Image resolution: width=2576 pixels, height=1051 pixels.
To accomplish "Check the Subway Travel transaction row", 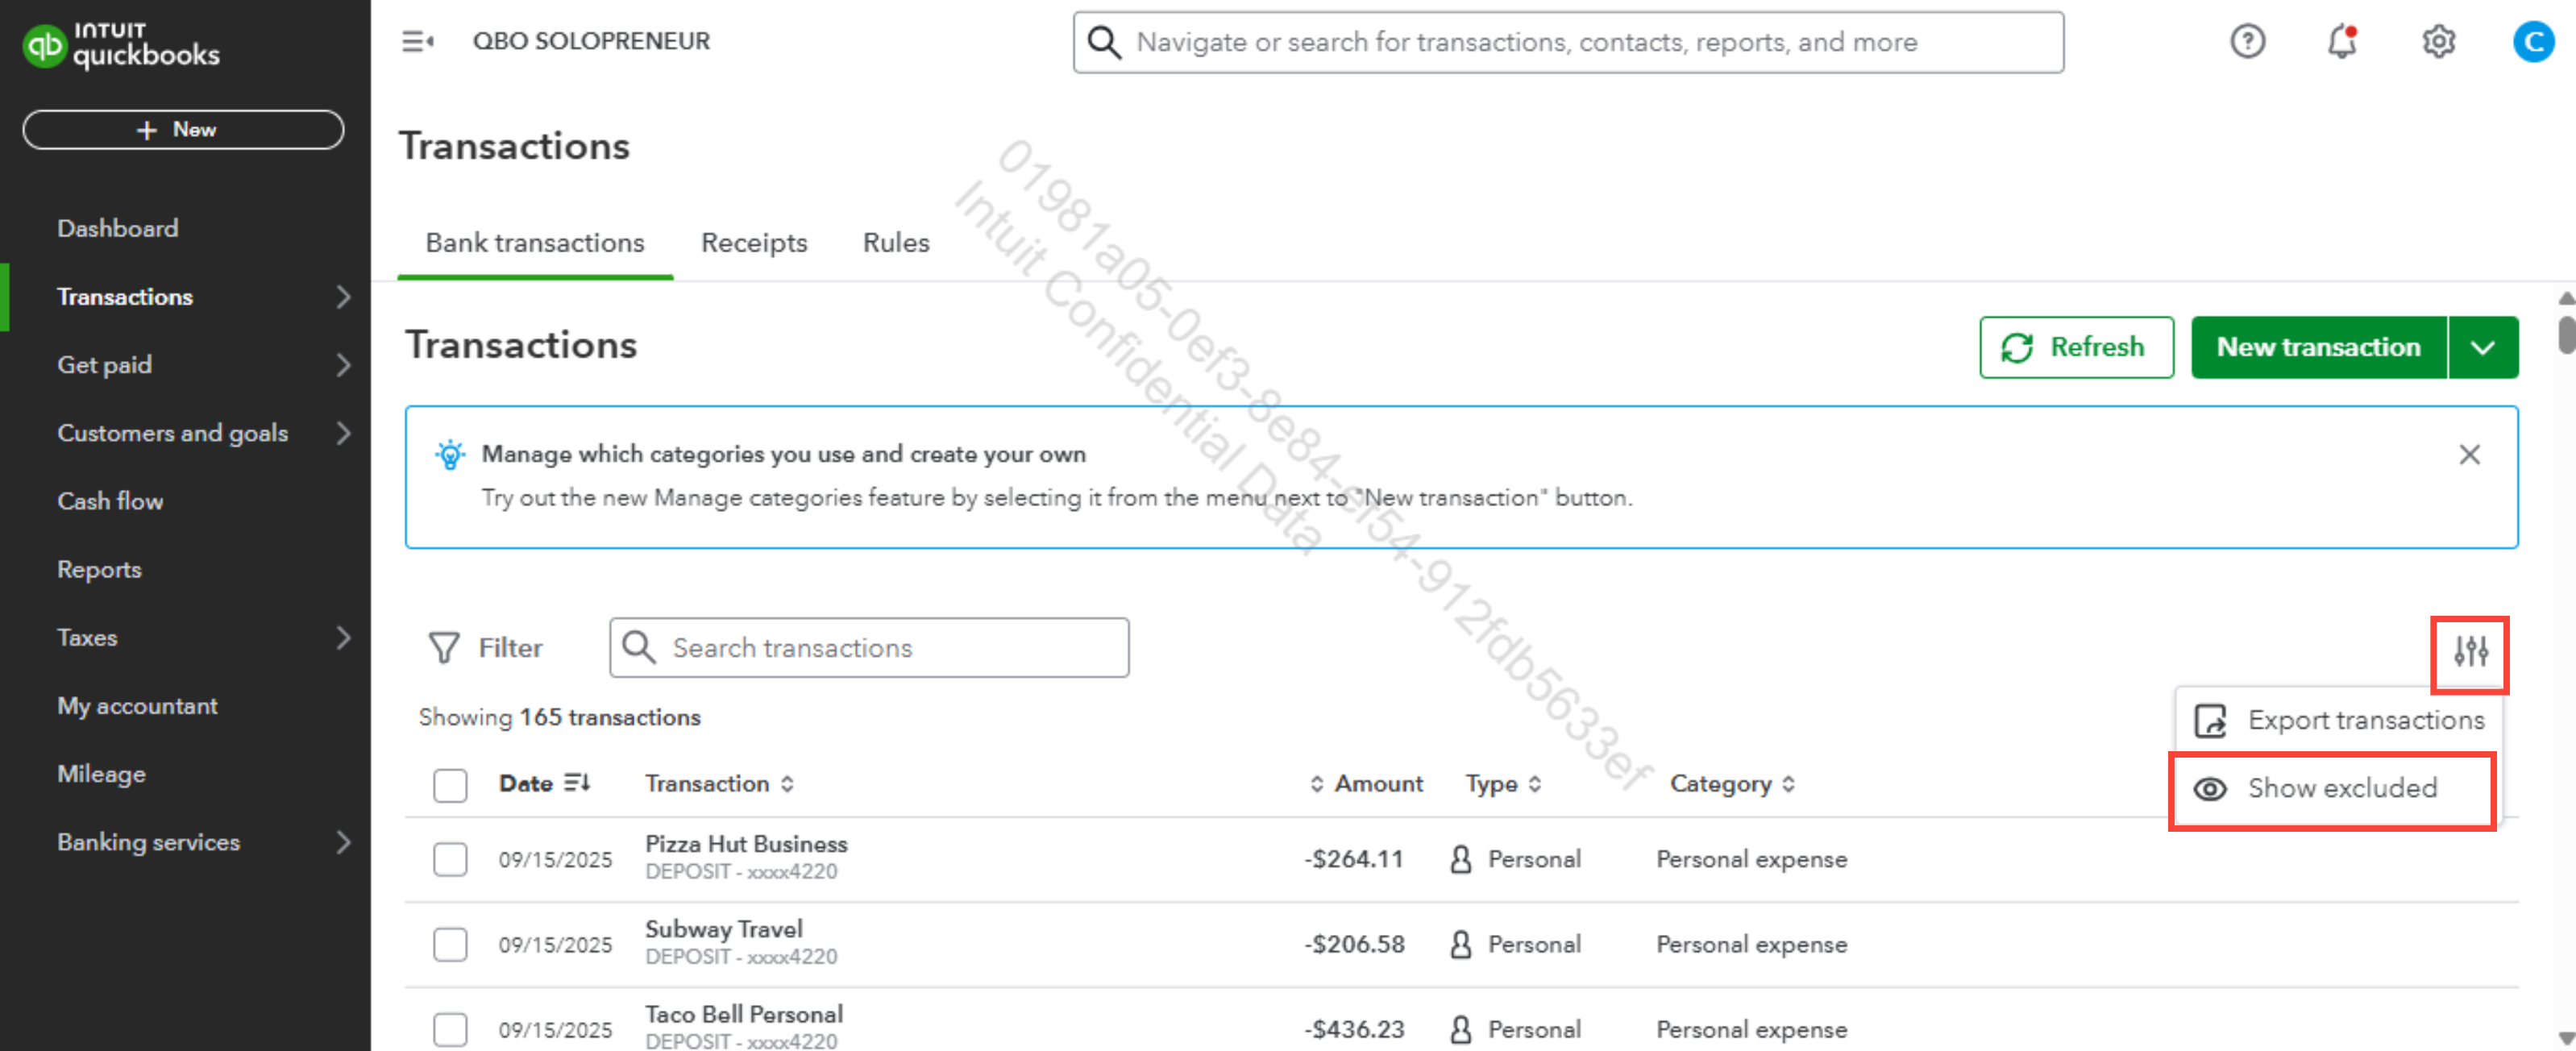I will click(450, 943).
